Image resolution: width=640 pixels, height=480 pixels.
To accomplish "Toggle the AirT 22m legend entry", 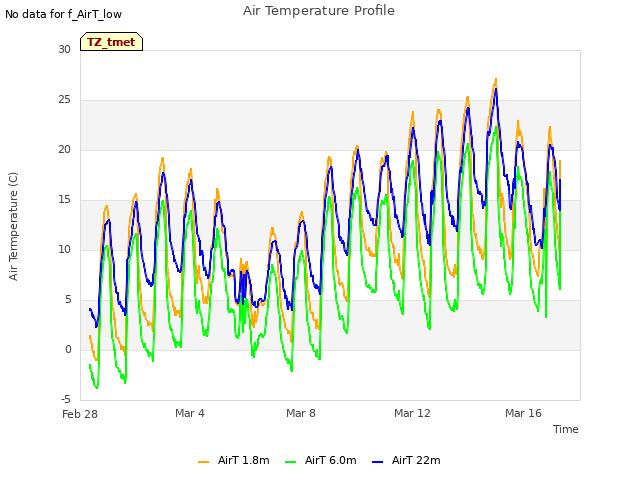I will pyautogui.click(x=406, y=460).
